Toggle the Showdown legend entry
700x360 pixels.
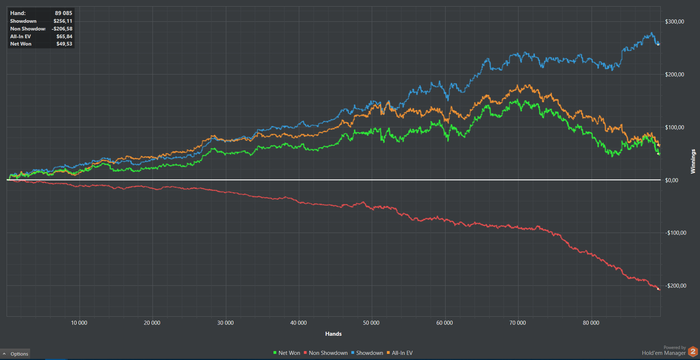[x=367, y=353]
